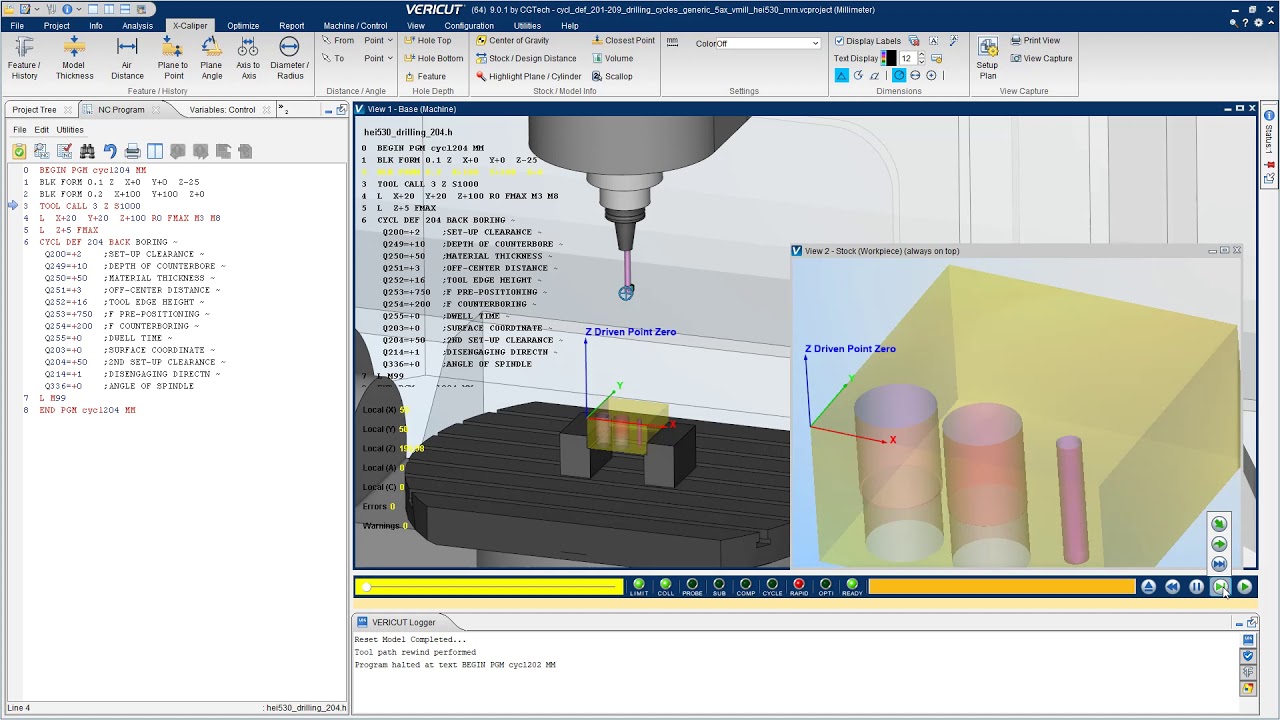Click Center of Gravity
Screen dimensions: 1280x720
512,41
